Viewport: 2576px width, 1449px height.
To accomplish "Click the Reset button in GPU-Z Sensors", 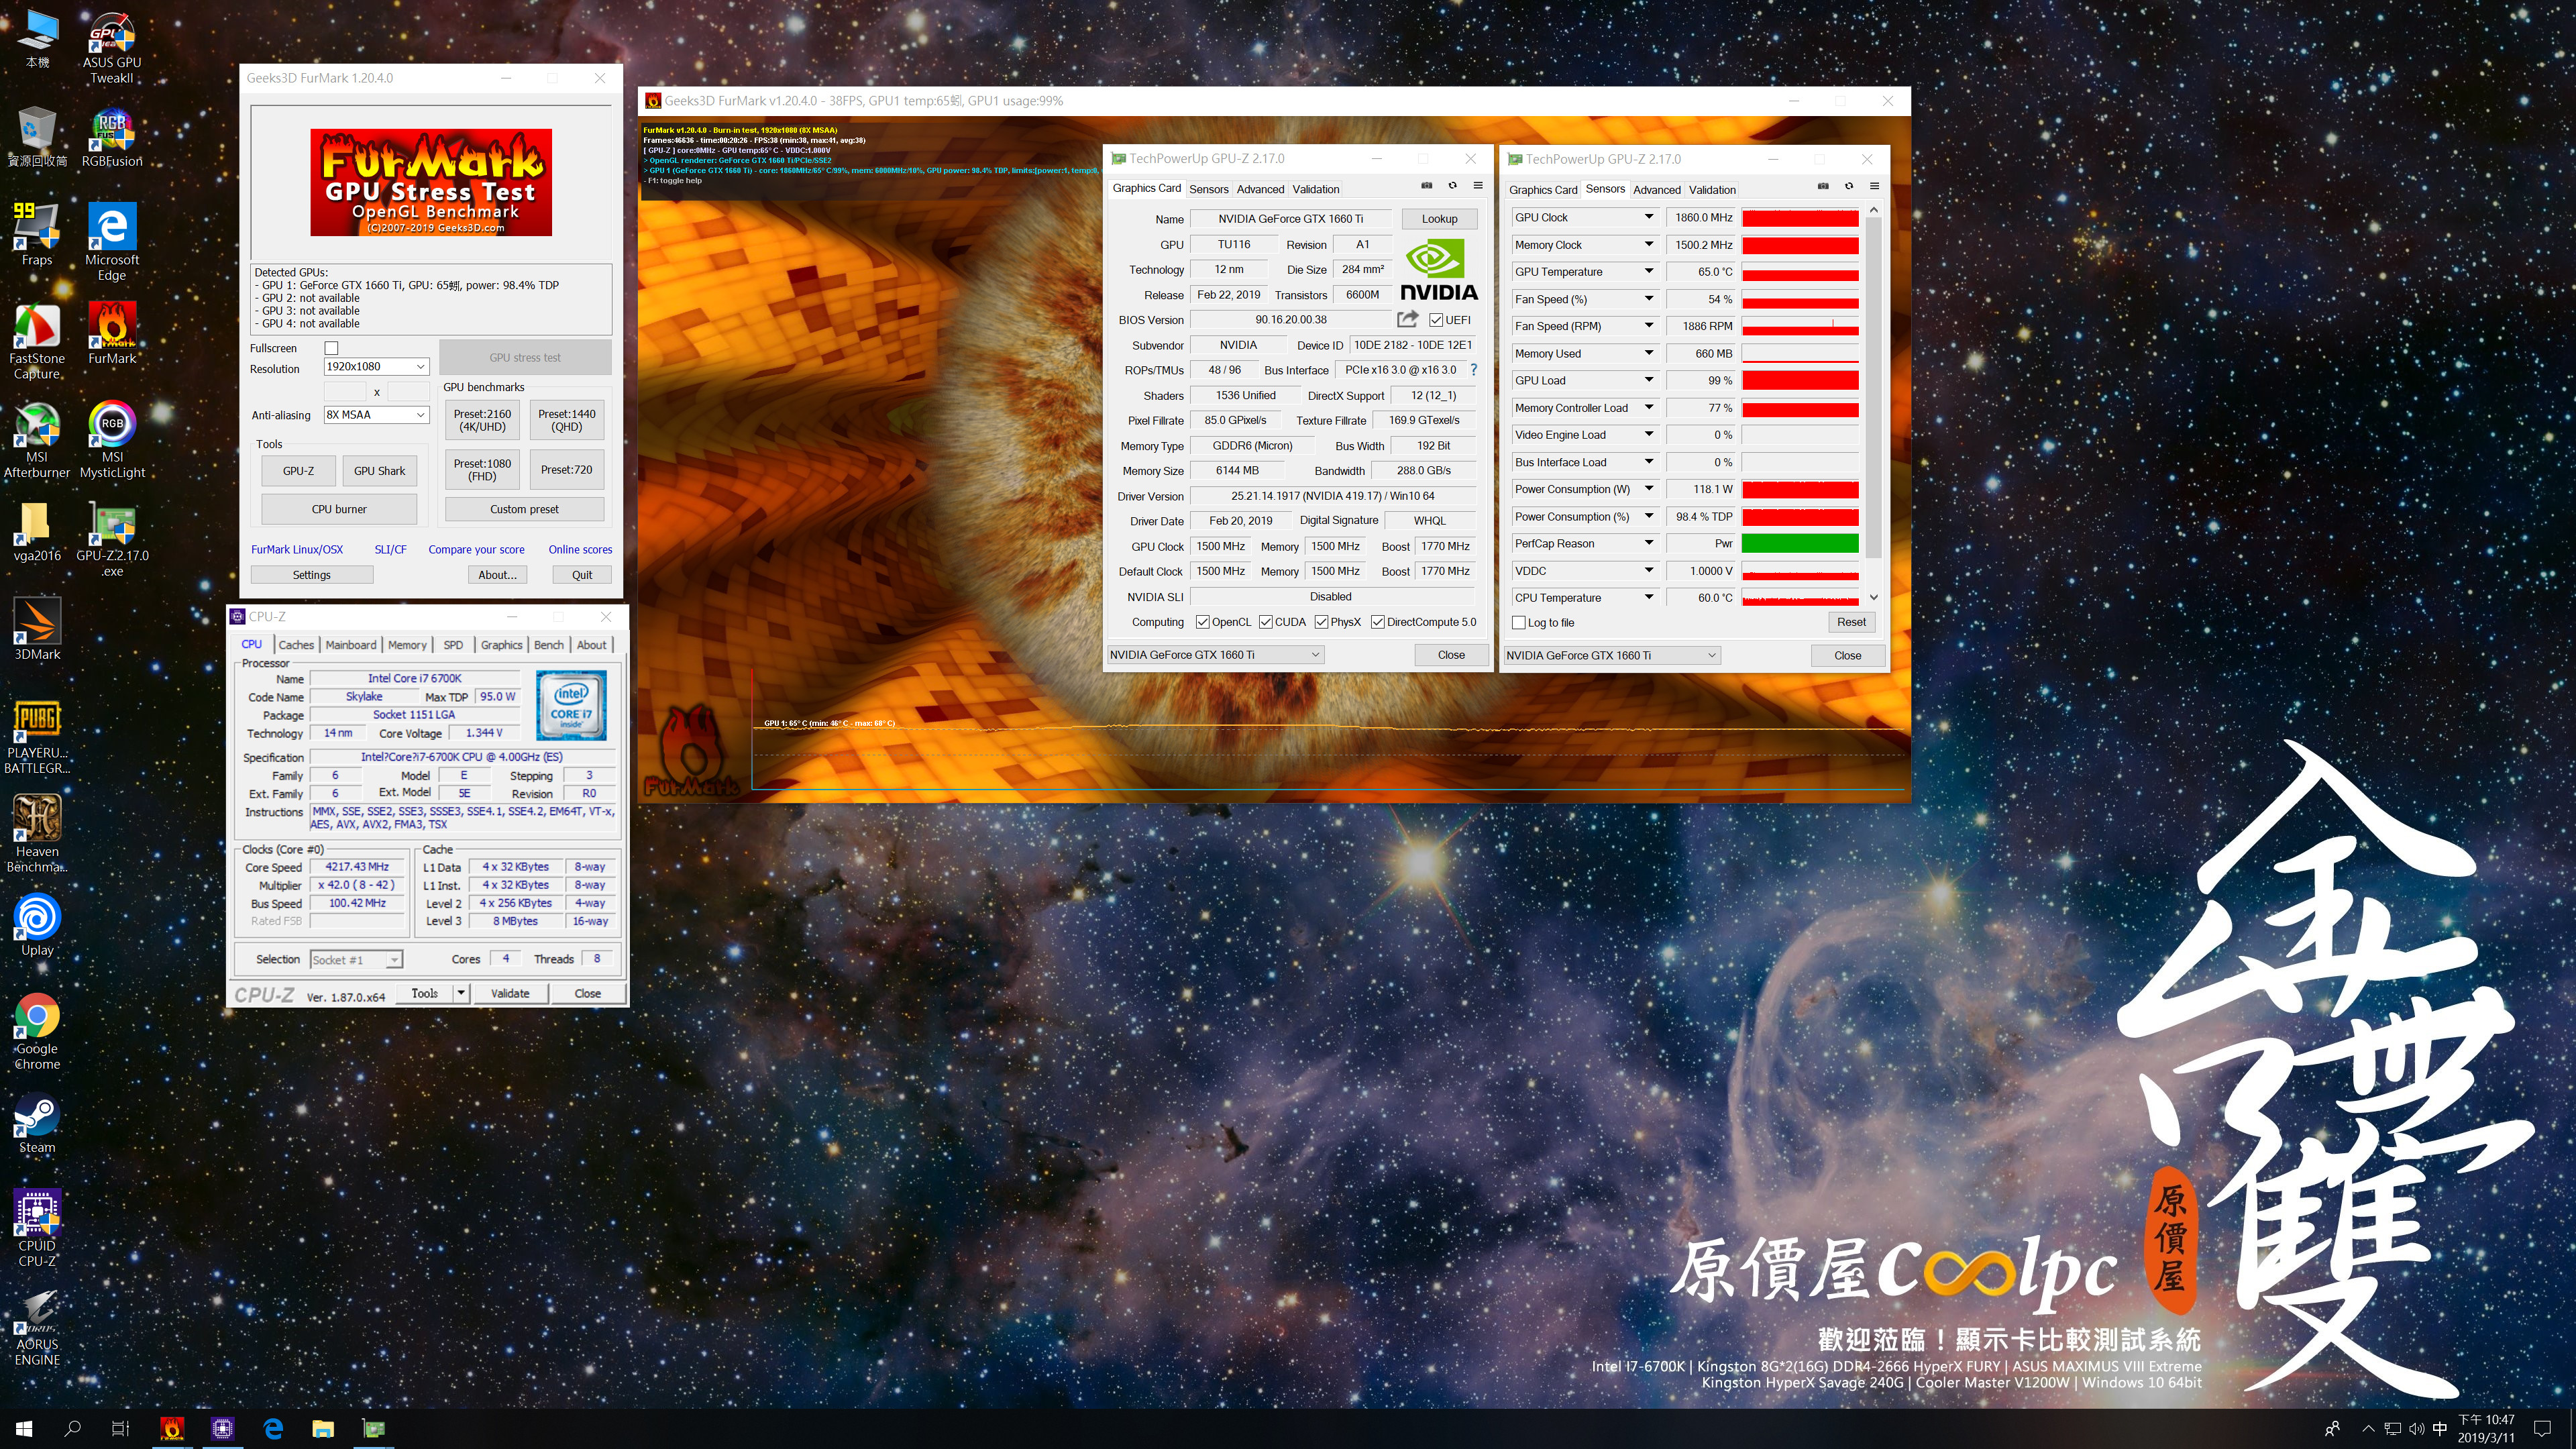I will [1851, 622].
